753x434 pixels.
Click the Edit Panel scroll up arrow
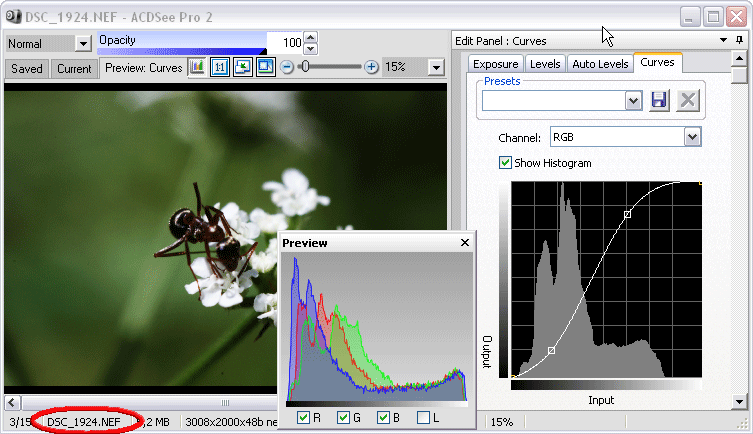click(740, 59)
